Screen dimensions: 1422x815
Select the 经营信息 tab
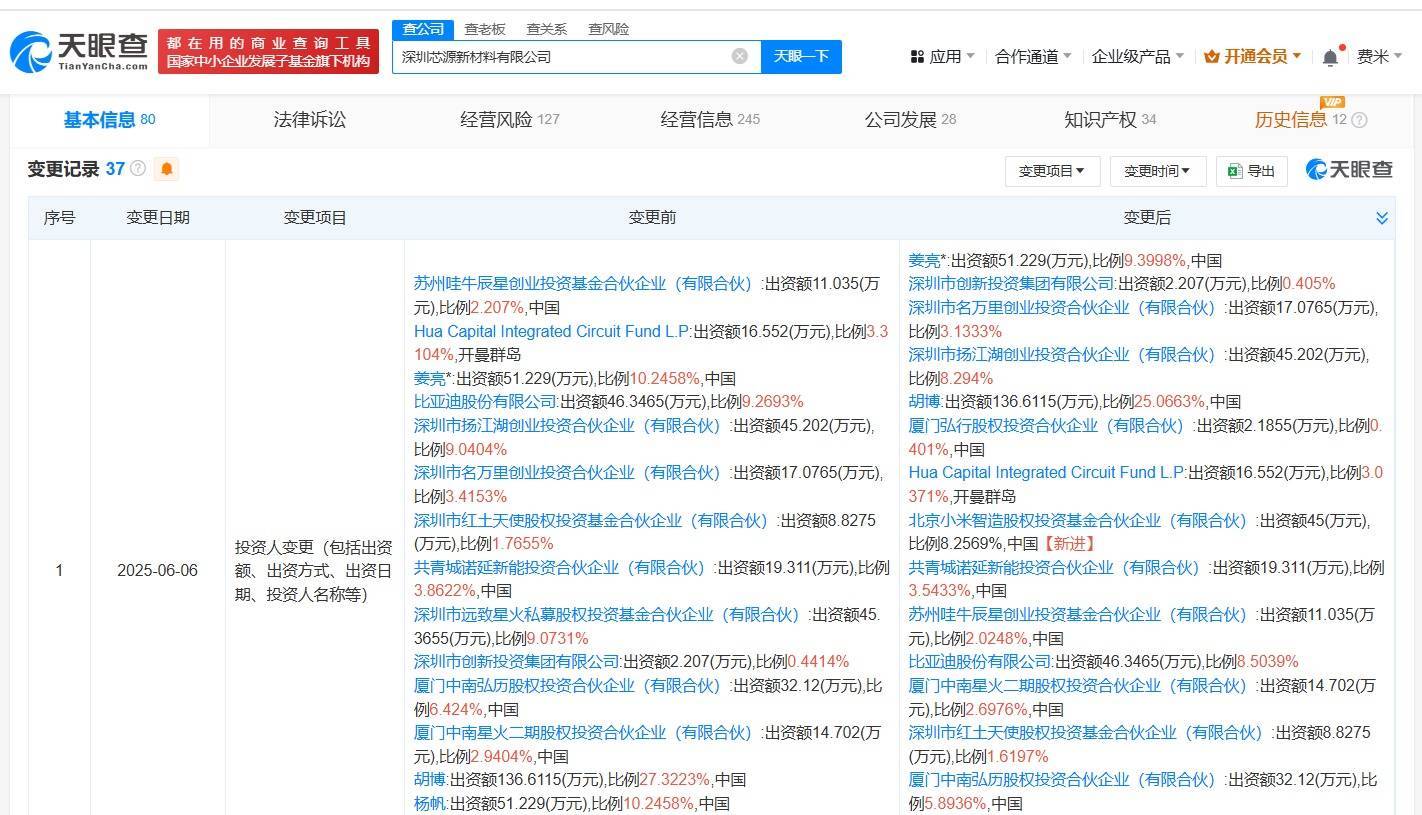[x=710, y=120]
